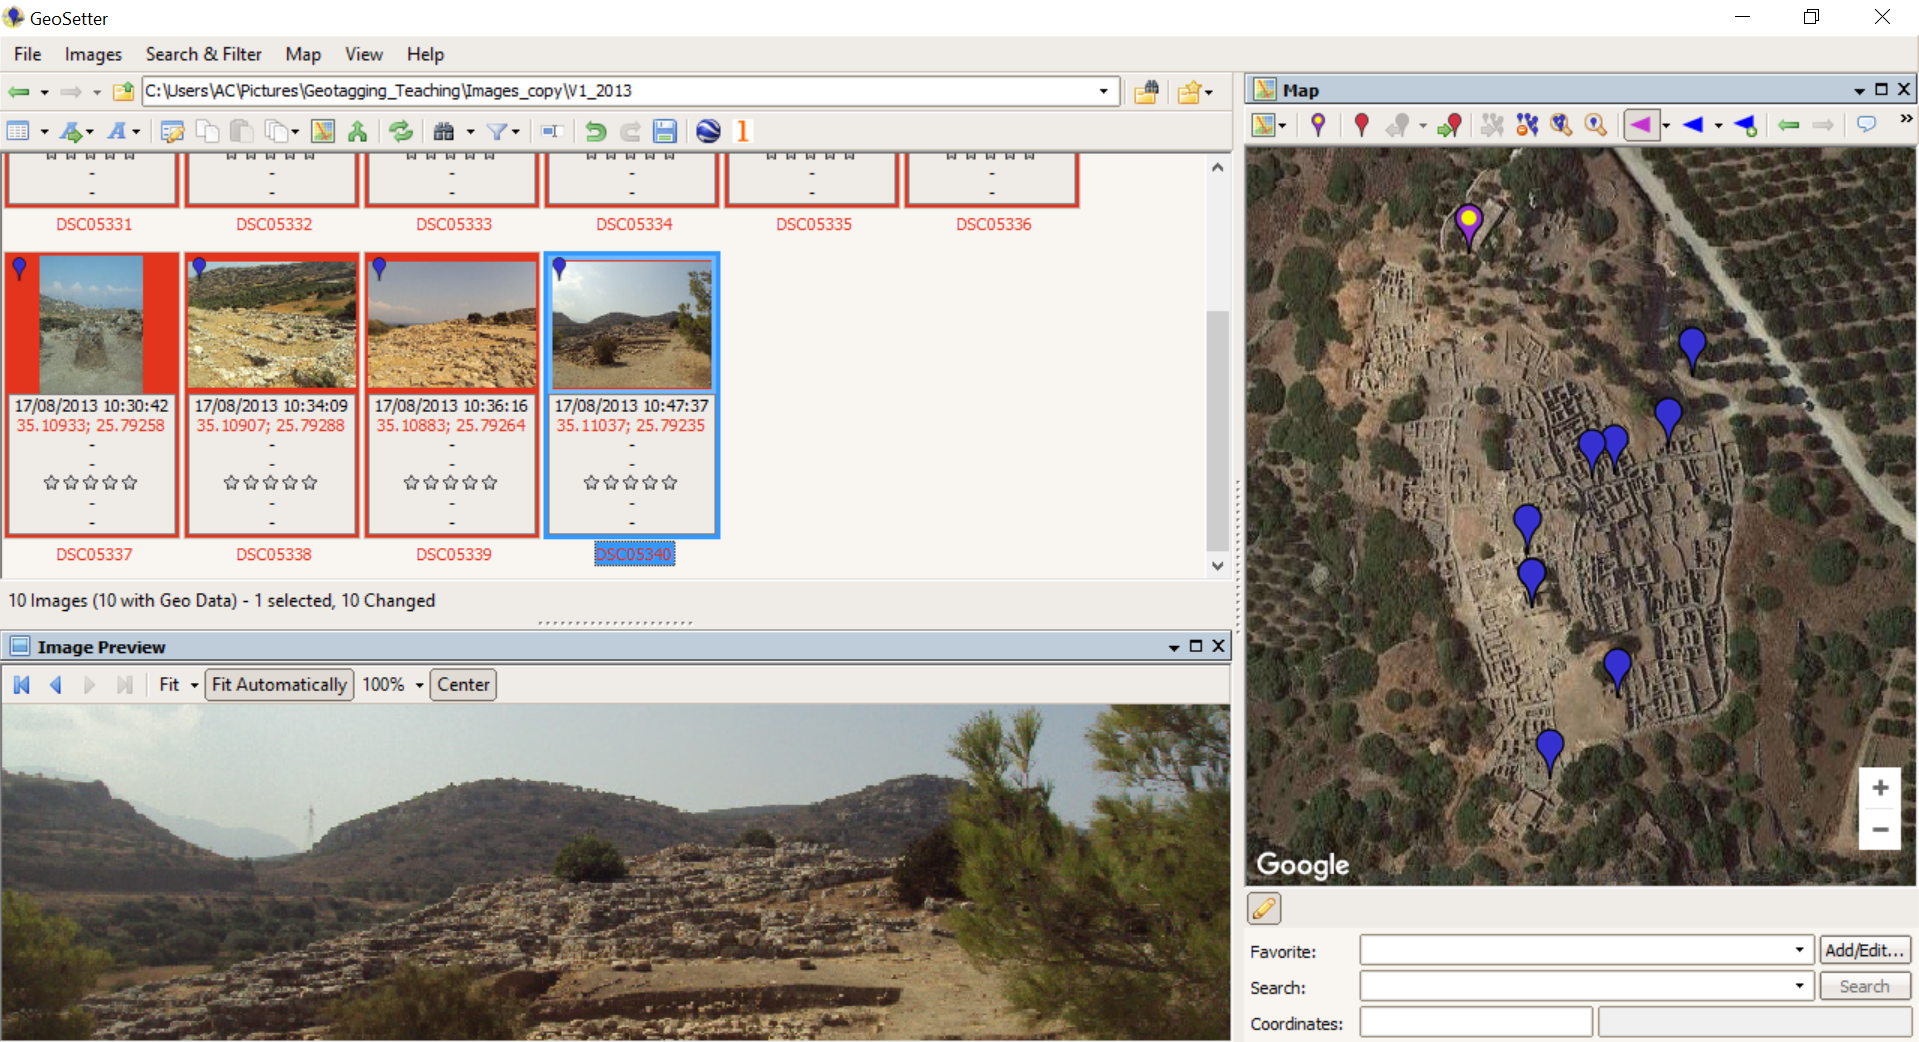Open the view mode dropdown arrow
The height and width of the screenshot is (1042, 1919).
coord(44,132)
